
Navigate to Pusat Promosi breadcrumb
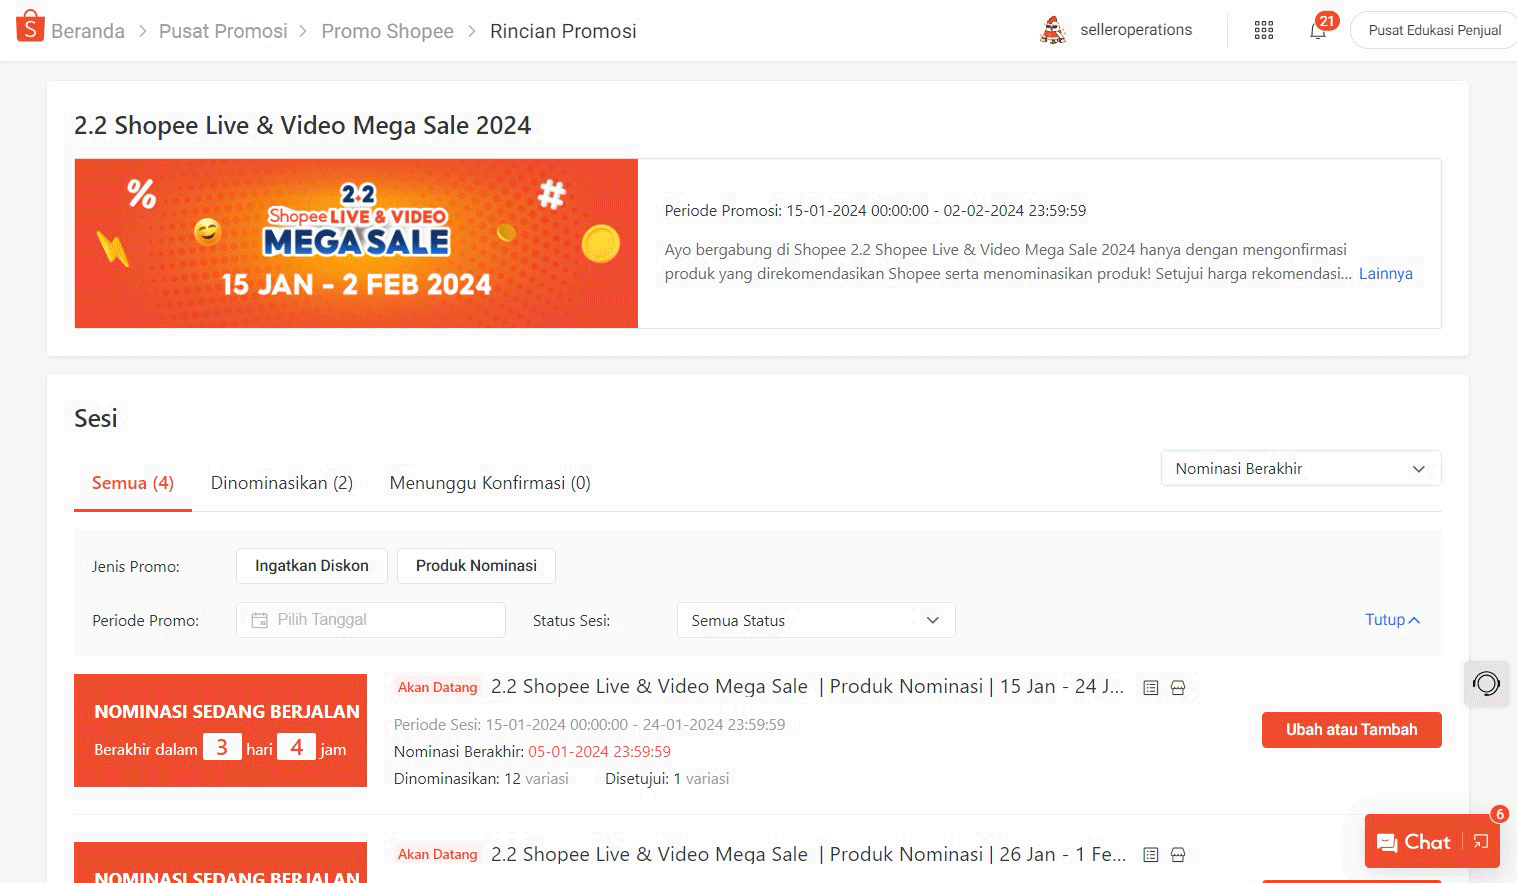(x=223, y=31)
